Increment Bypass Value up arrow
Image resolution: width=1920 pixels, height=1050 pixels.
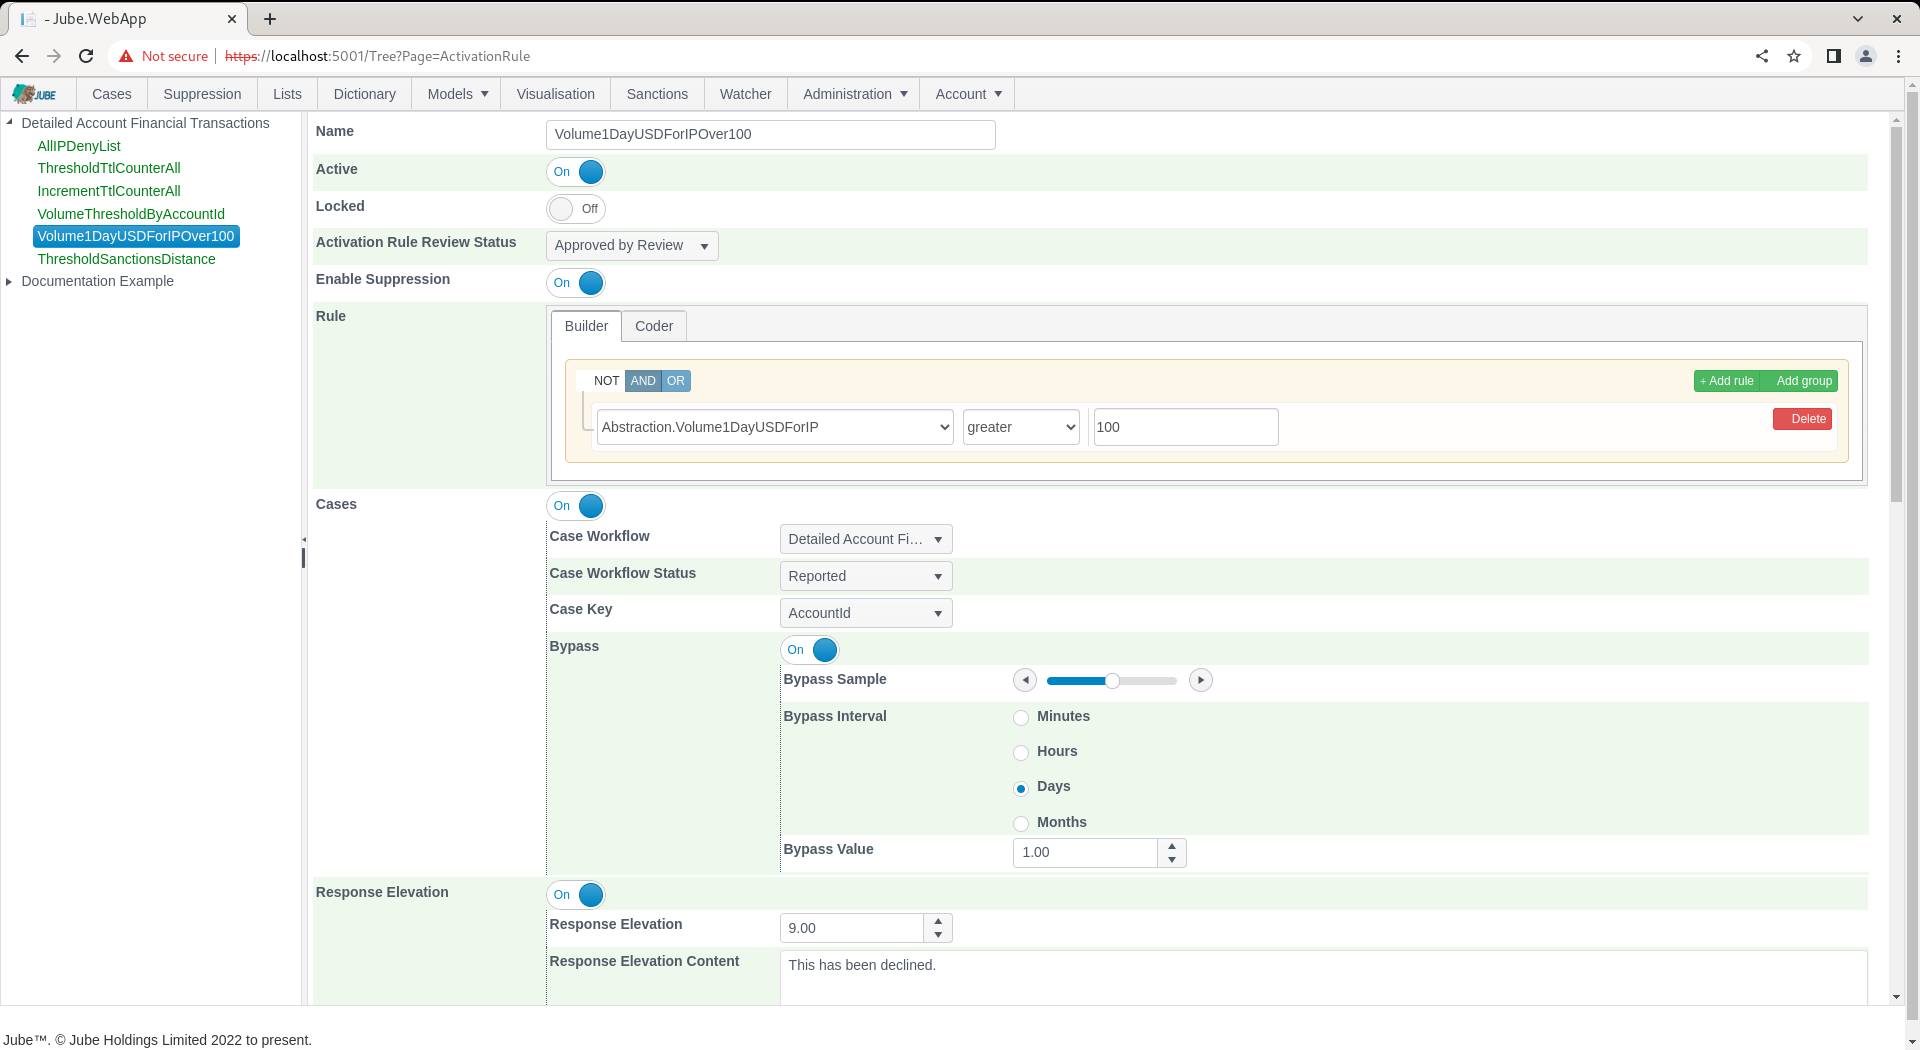(x=1172, y=846)
